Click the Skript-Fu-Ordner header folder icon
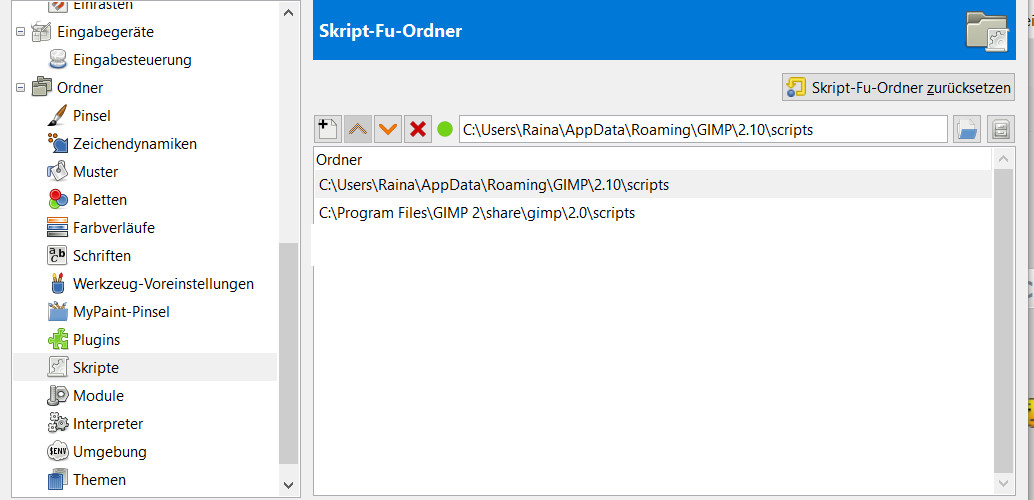This screenshot has height=500, width=1034. pyautogui.click(x=988, y=31)
